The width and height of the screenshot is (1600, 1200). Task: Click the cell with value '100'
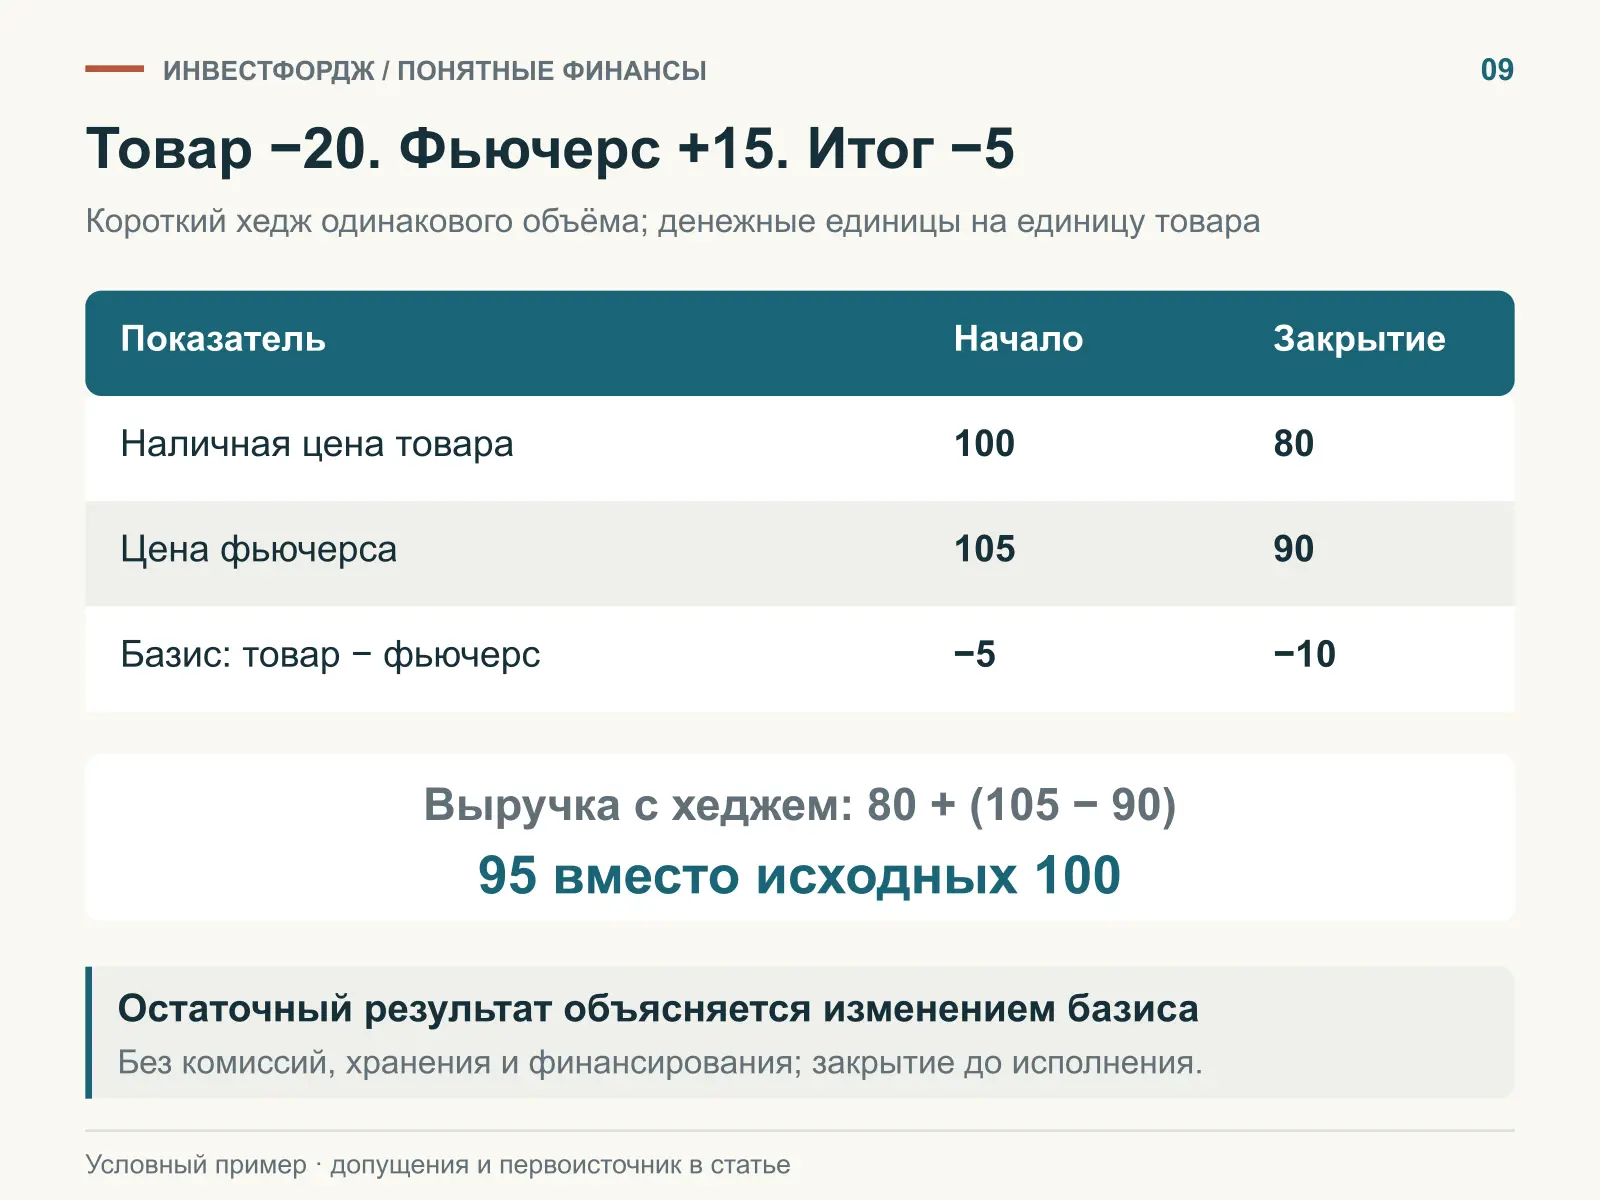[x=984, y=443]
